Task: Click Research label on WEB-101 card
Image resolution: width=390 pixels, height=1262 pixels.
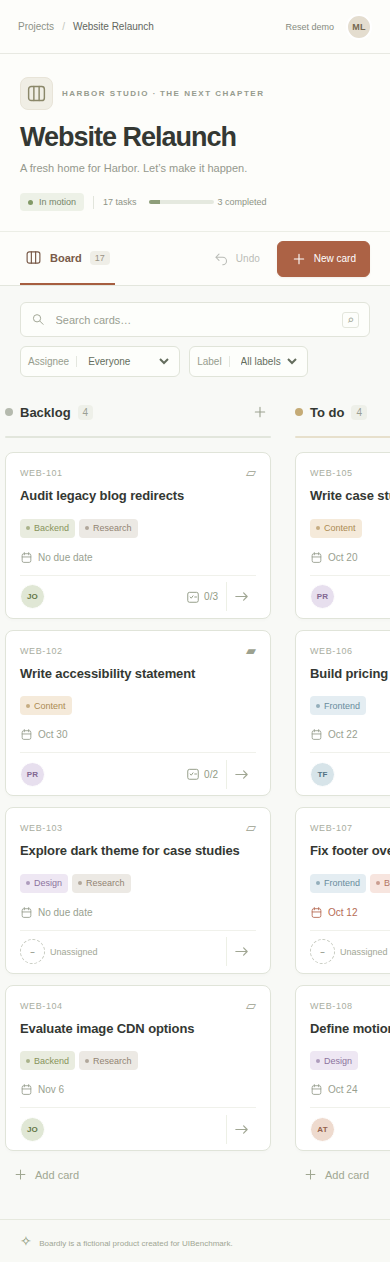Action: (109, 528)
